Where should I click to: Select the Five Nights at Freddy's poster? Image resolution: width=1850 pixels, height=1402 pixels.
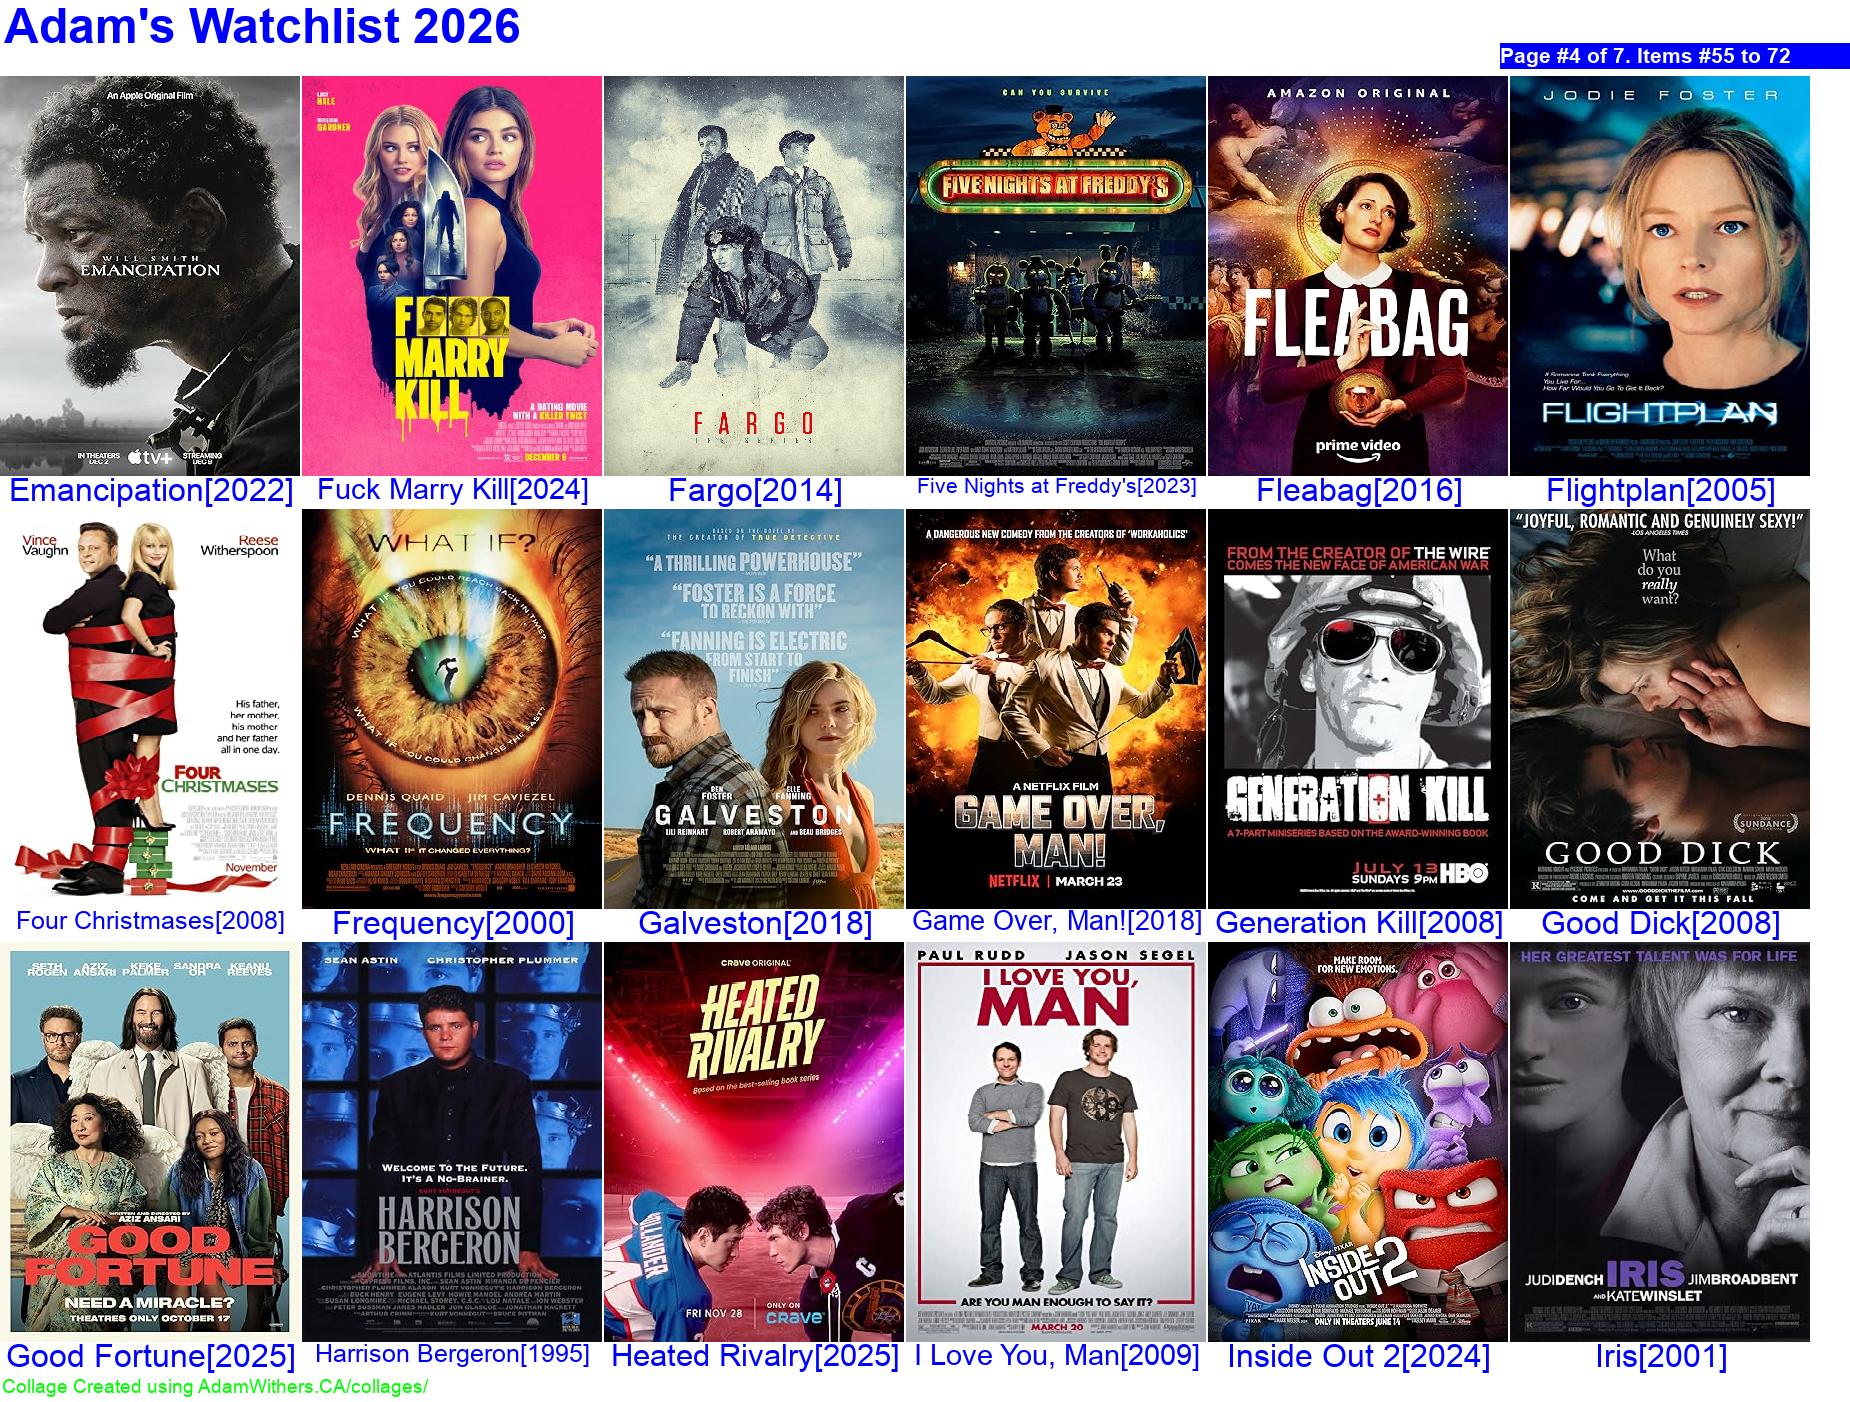point(1056,275)
